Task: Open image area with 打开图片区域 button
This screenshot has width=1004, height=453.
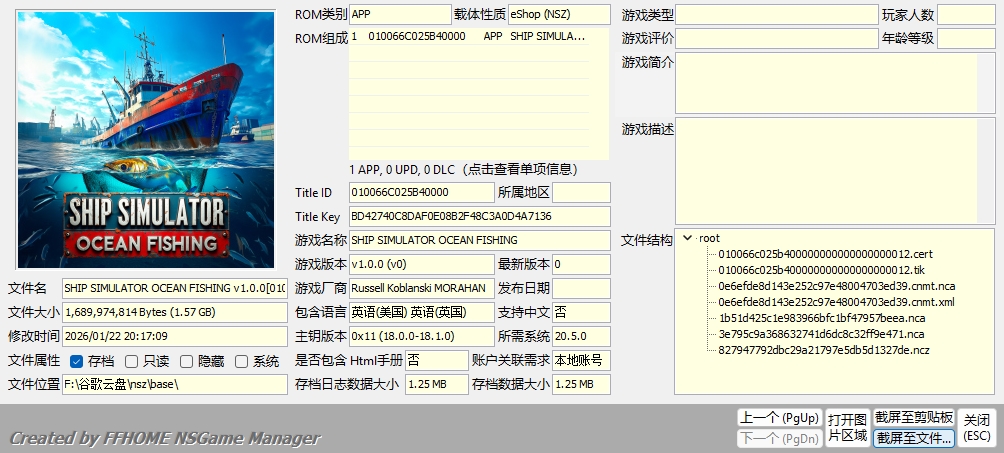Action: click(x=847, y=427)
